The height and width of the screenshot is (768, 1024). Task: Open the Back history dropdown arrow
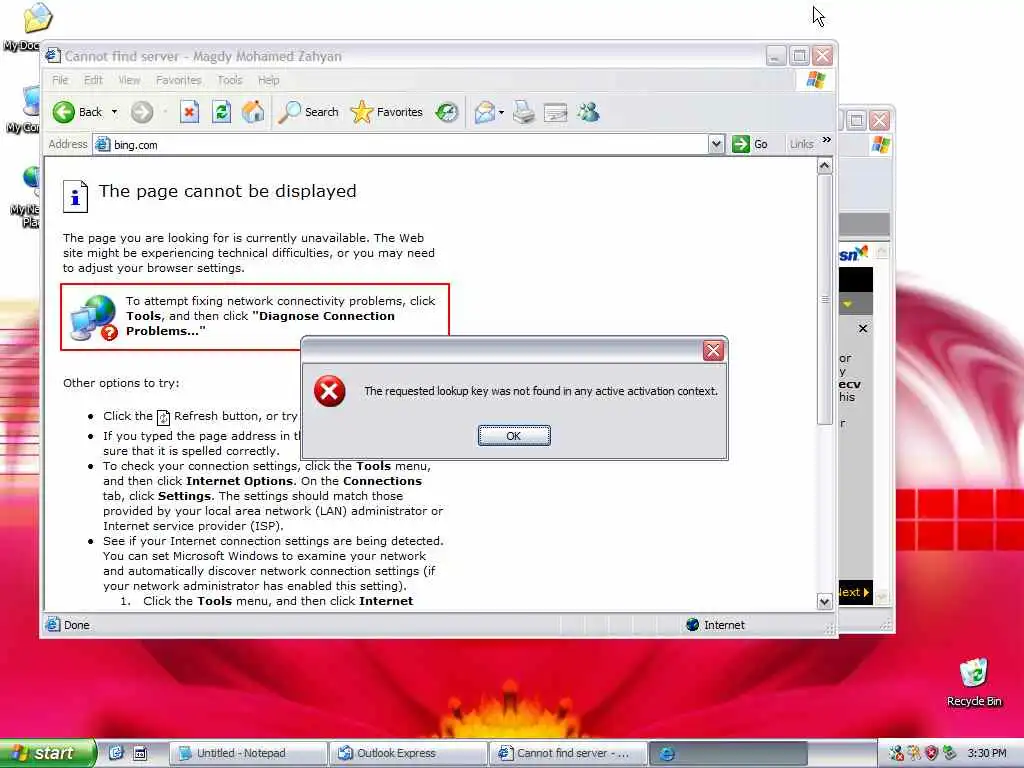point(114,112)
